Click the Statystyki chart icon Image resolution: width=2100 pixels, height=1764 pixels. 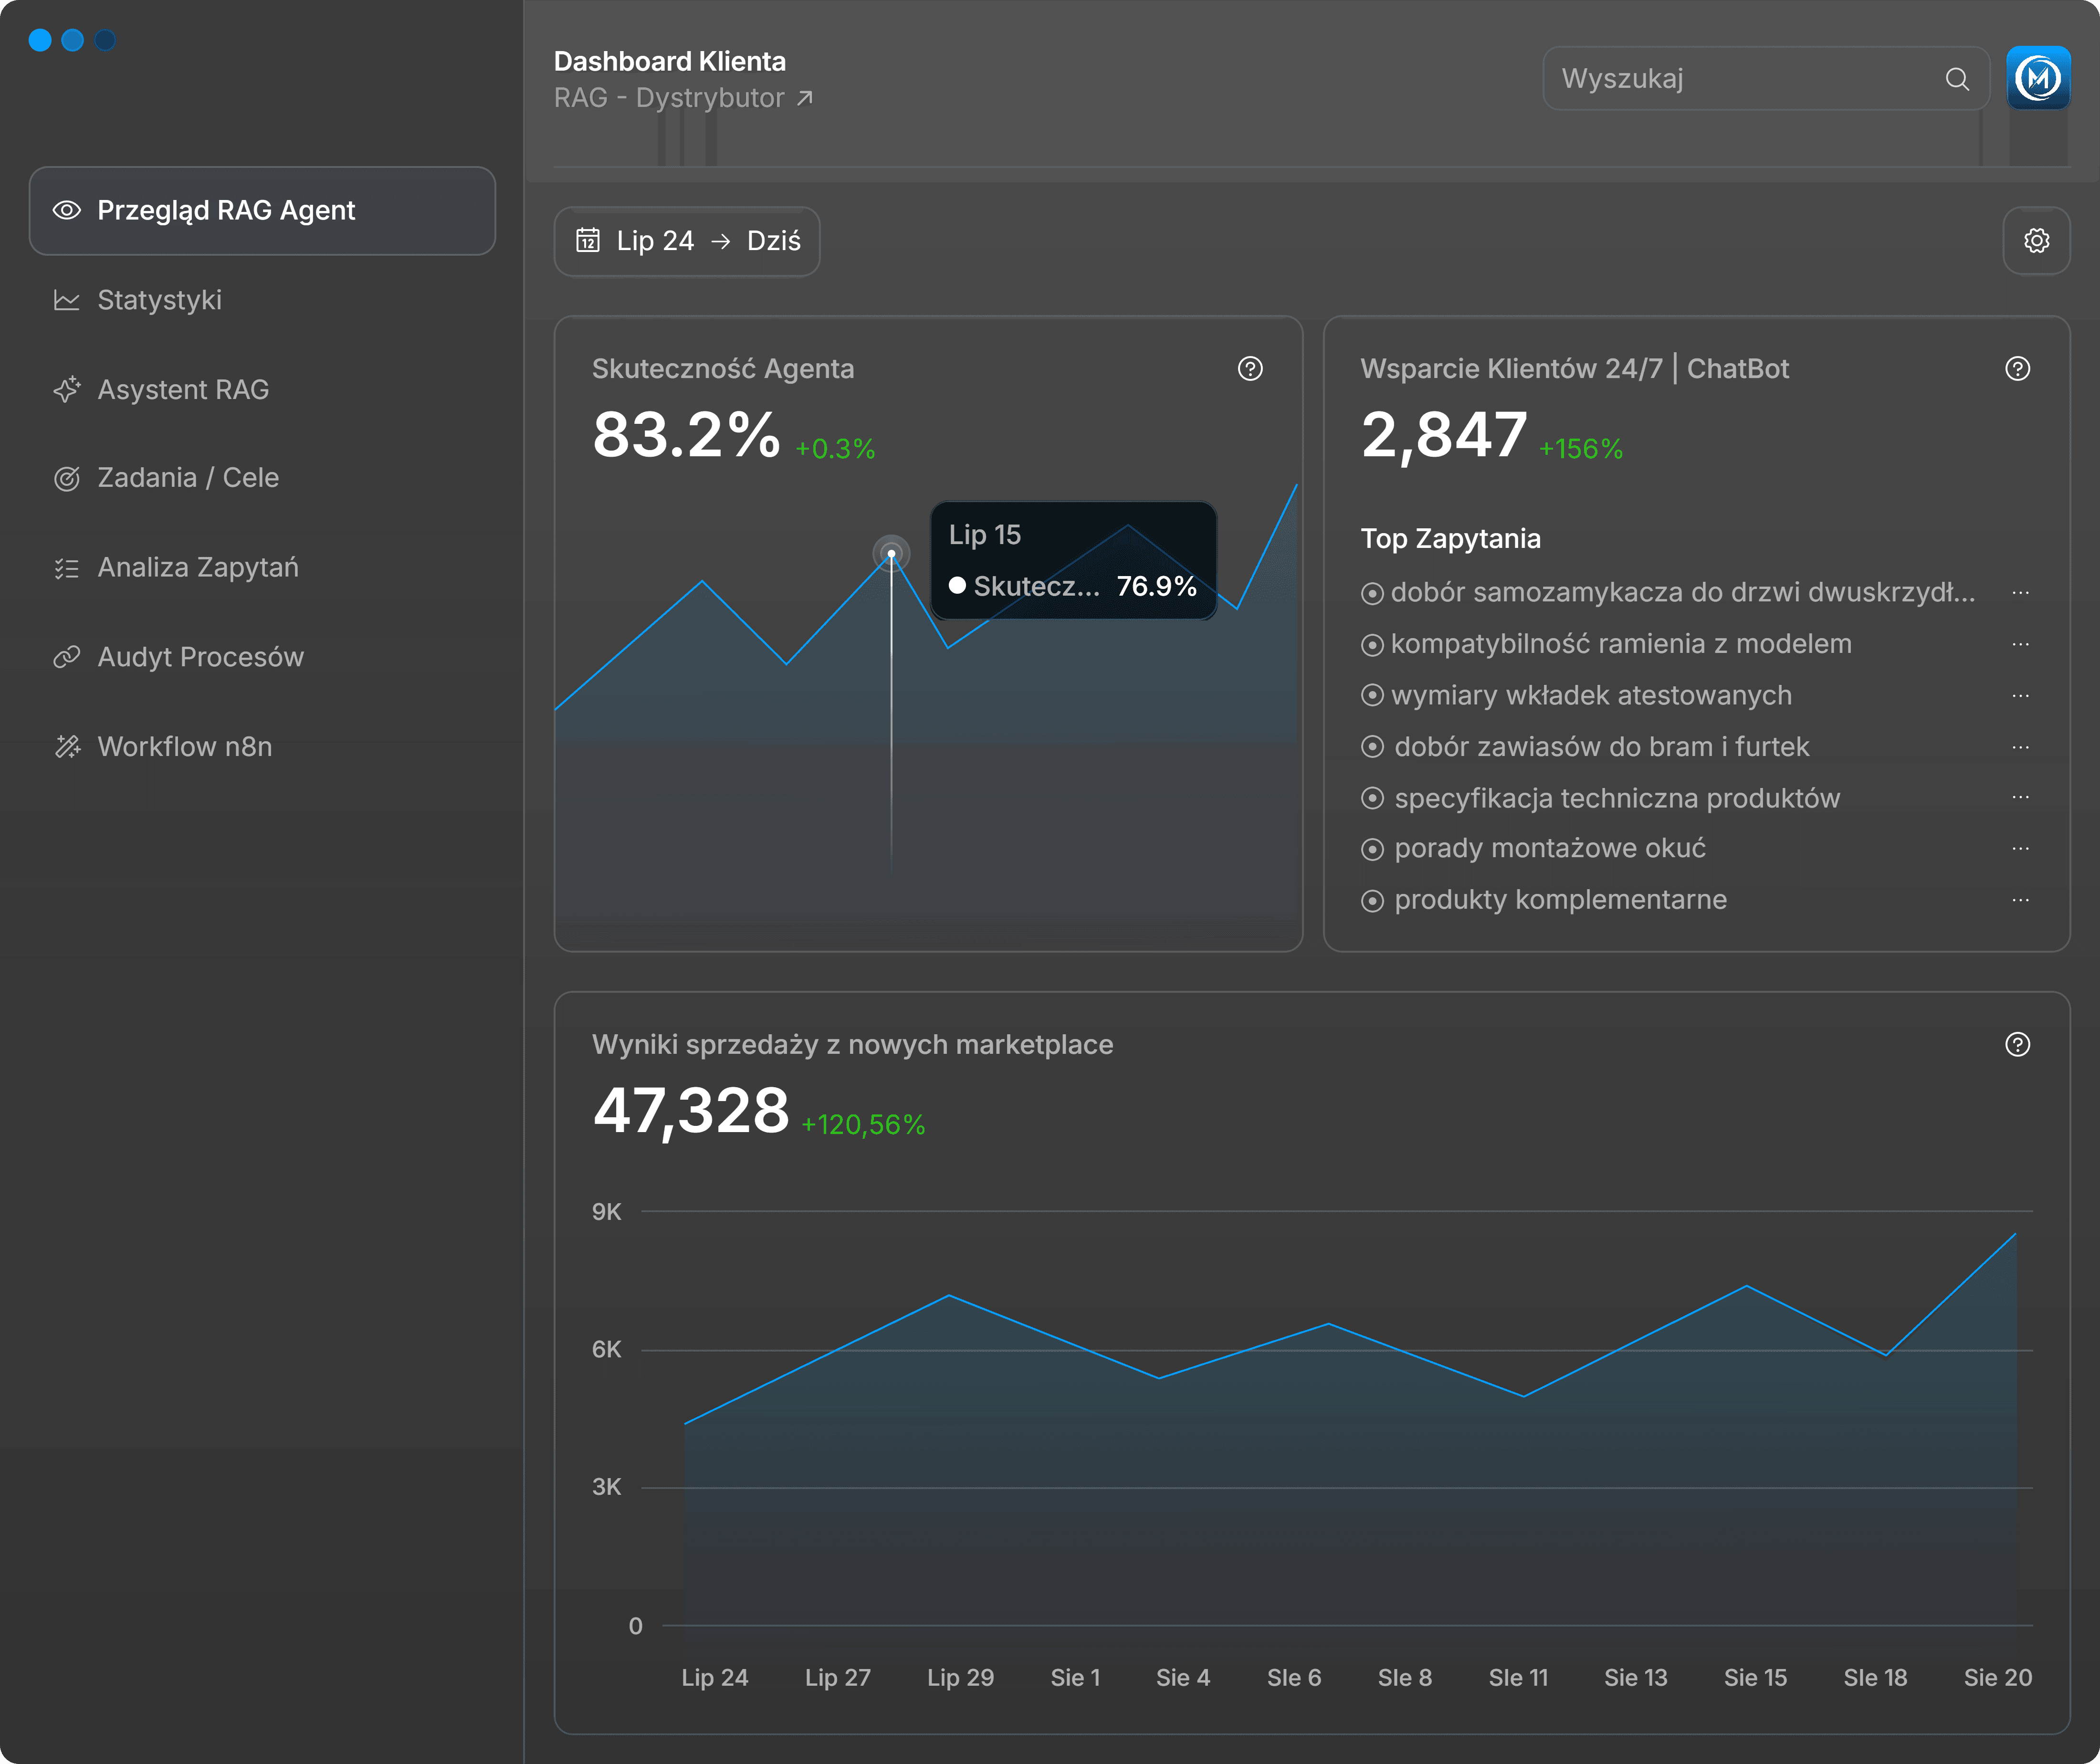click(67, 300)
